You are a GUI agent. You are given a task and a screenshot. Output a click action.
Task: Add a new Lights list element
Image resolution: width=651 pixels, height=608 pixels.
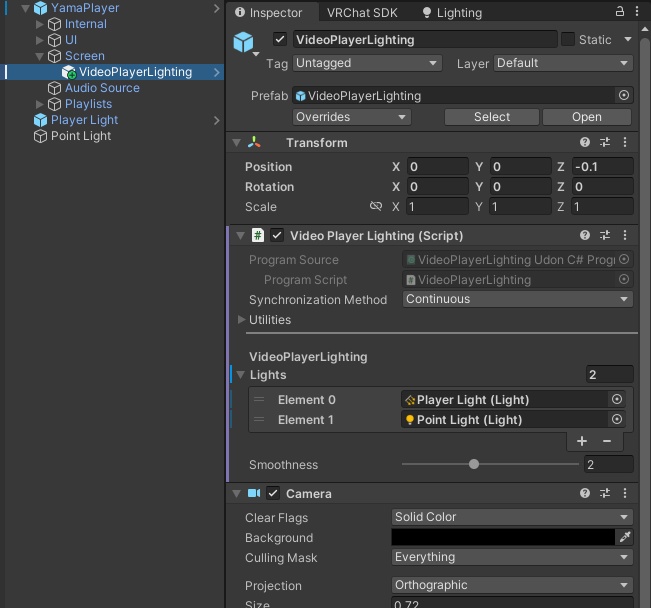(582, 441)
